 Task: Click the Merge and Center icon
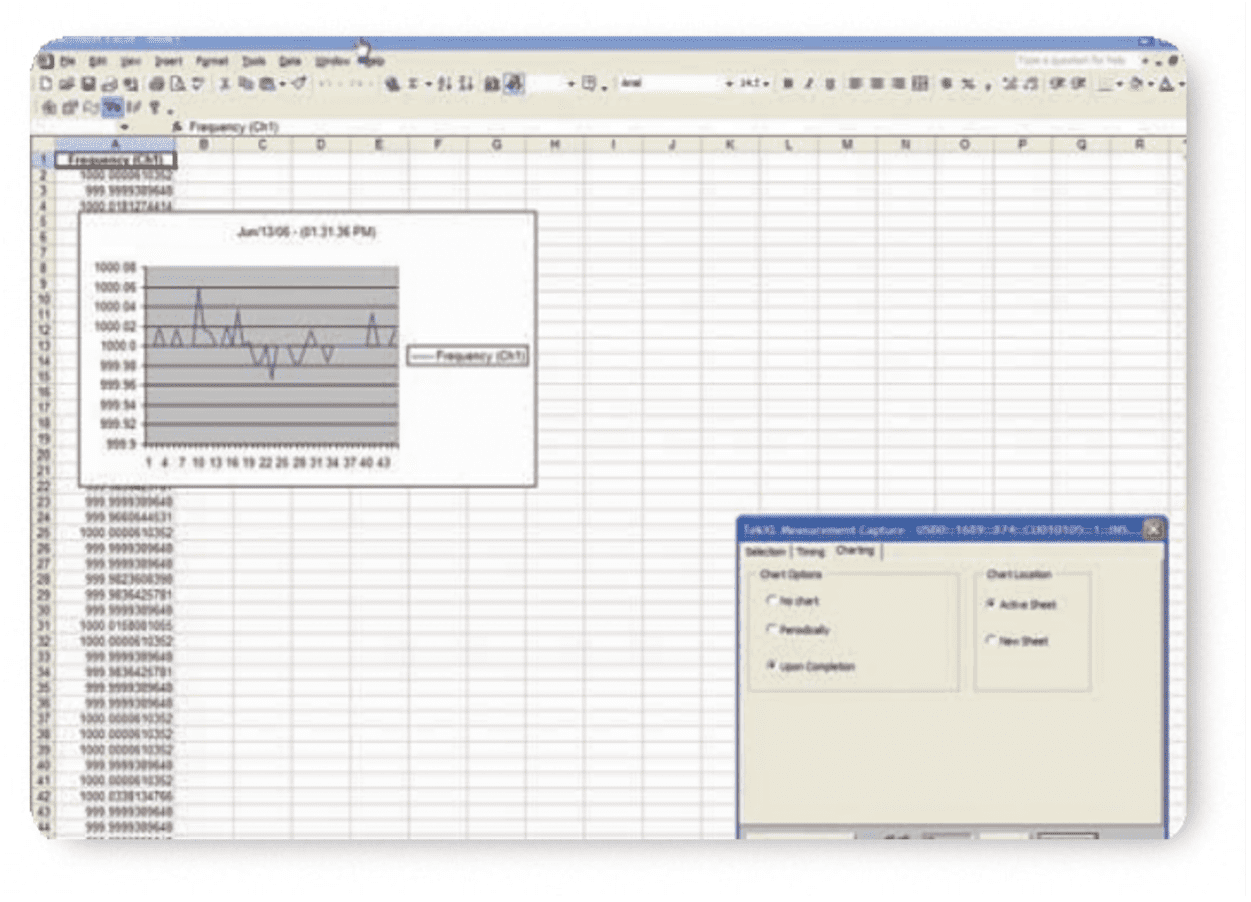[920, 85]
